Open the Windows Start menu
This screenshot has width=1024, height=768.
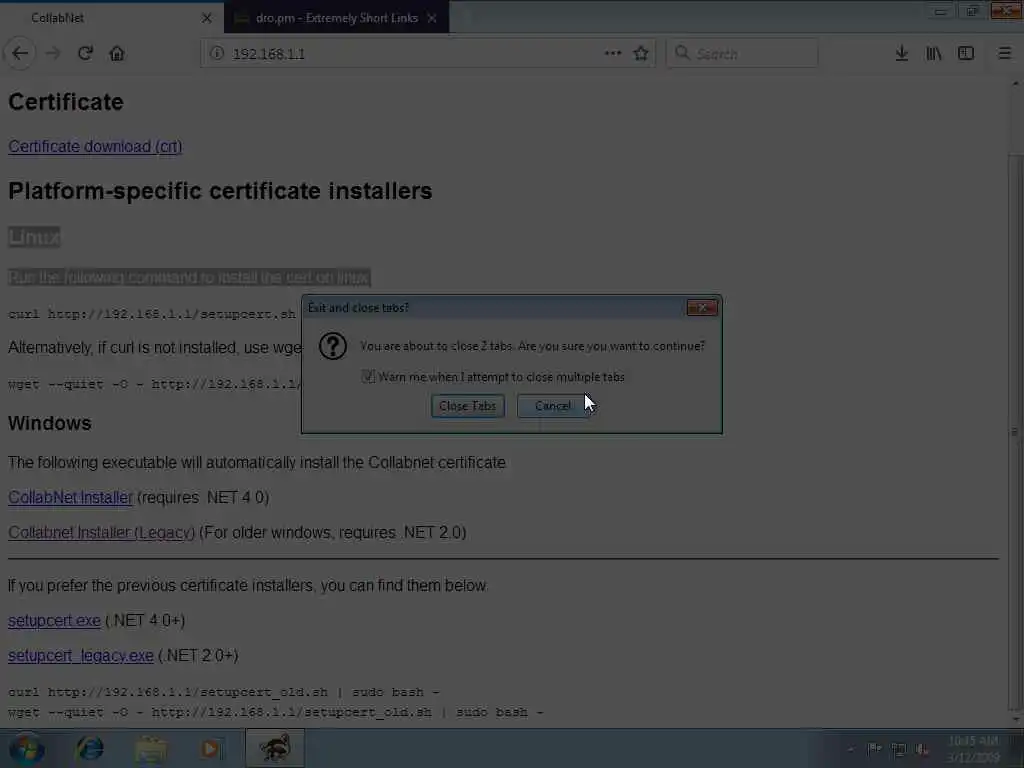pyautogui.click(x=26, y=748)
